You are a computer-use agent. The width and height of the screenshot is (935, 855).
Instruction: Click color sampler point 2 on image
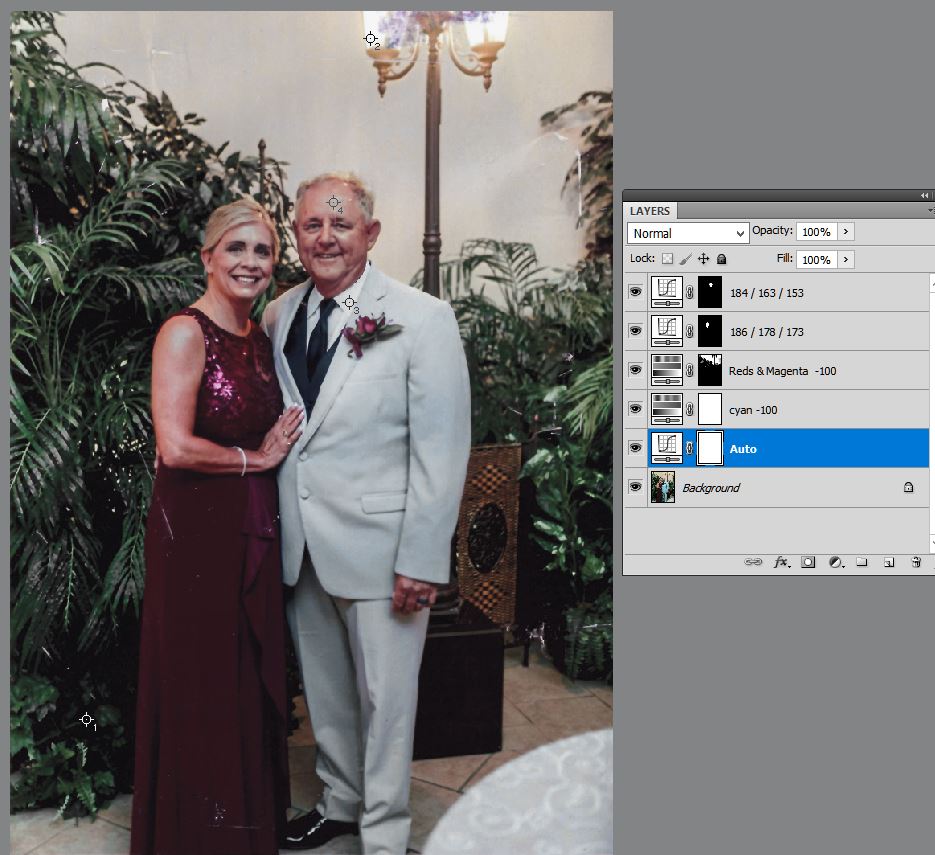pos(371,39)
